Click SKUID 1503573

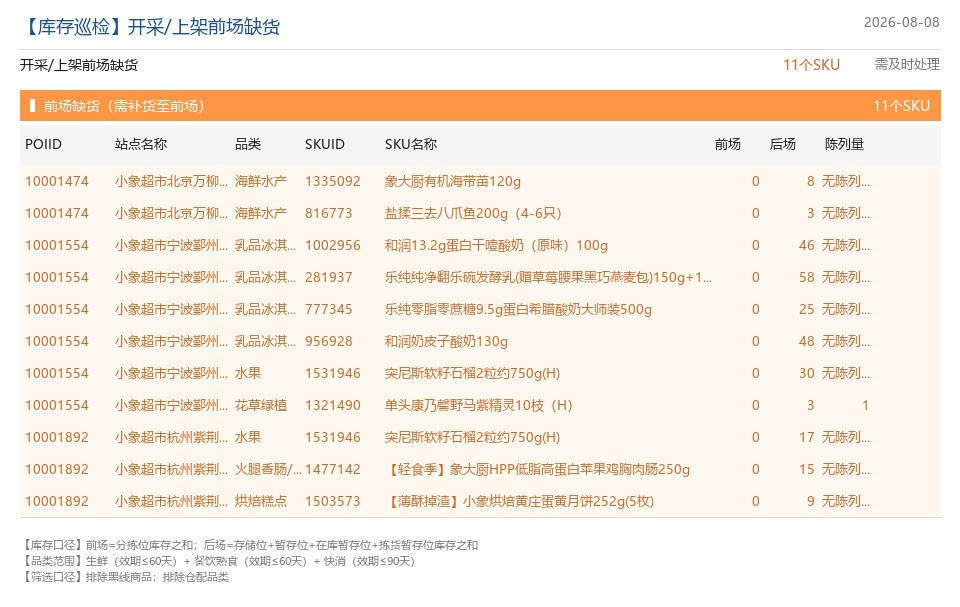point(332,501)
